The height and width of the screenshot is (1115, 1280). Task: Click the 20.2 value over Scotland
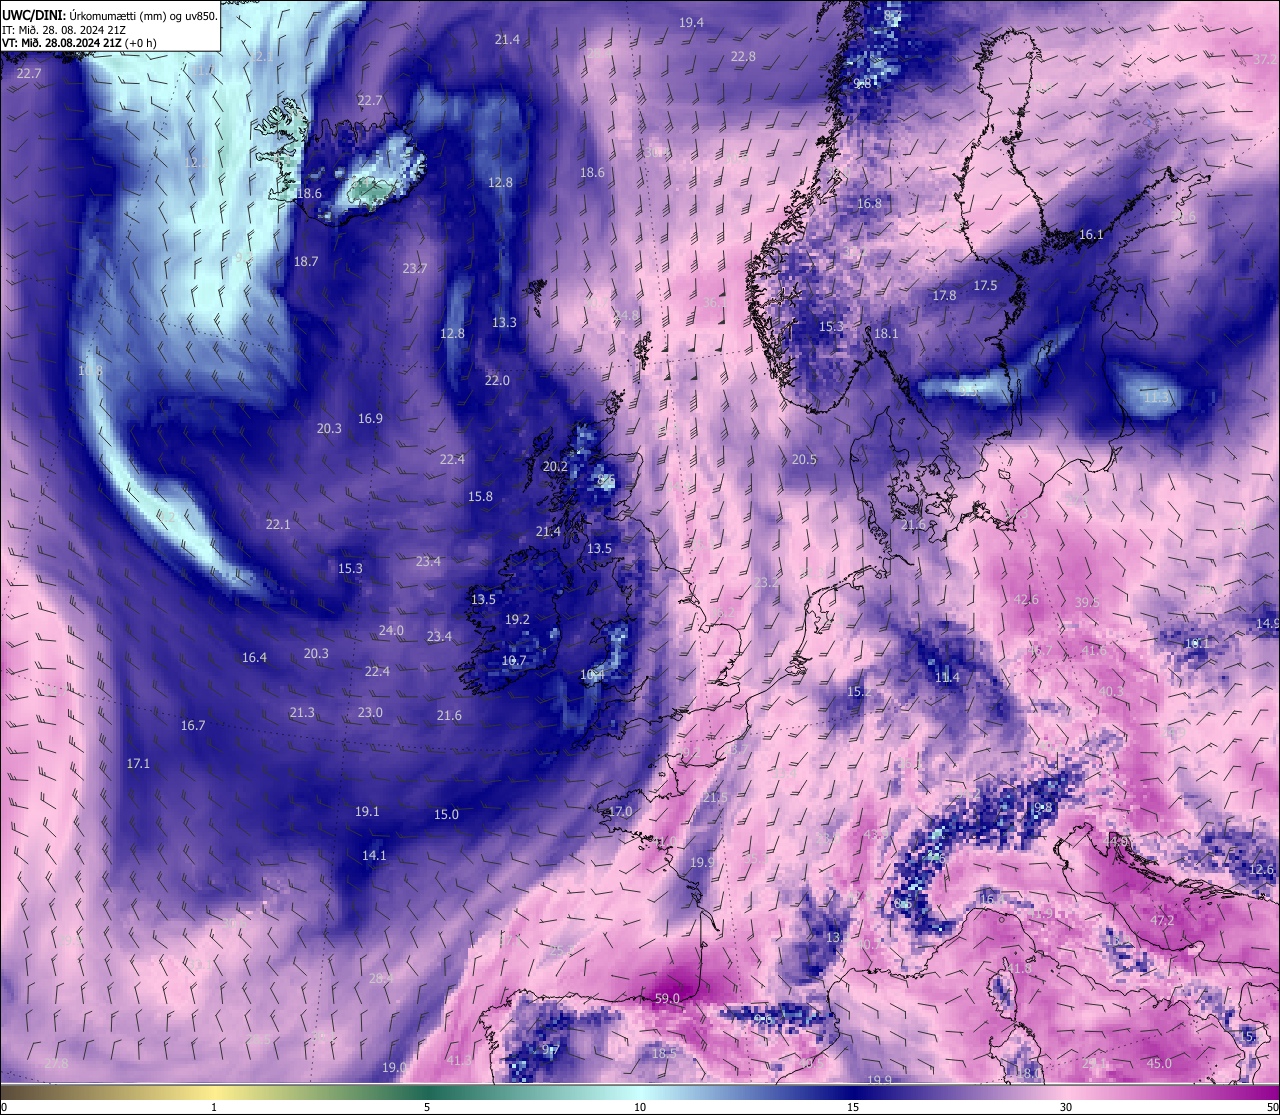(555, 466)
